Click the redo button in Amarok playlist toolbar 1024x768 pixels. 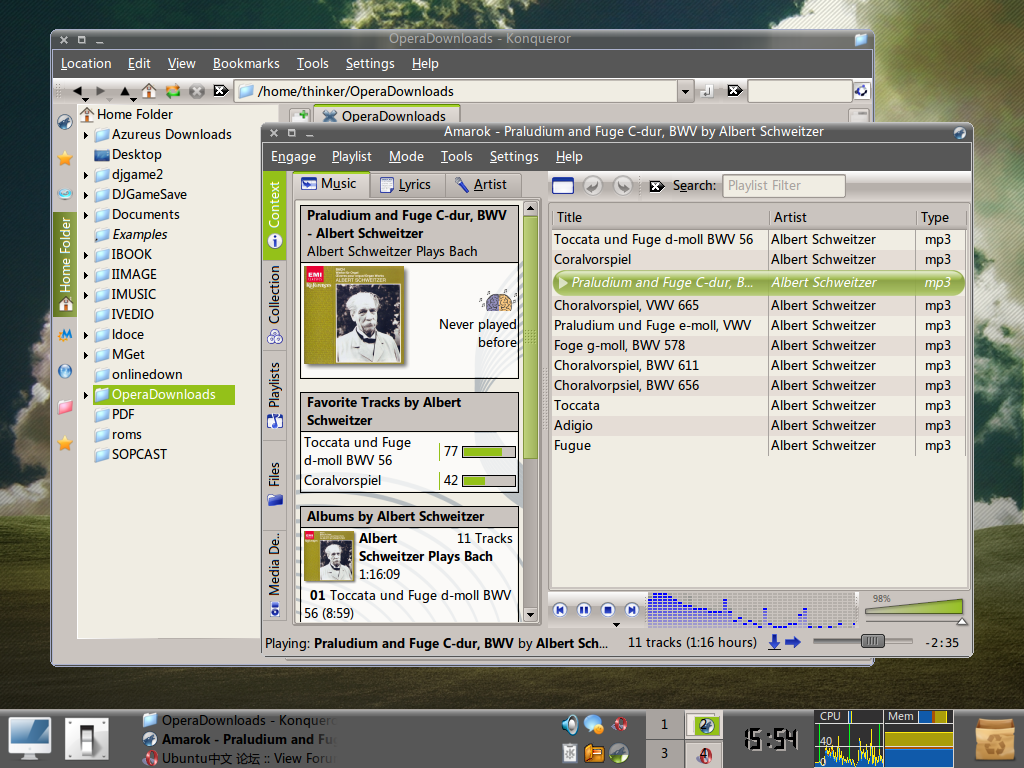point(622,186)
